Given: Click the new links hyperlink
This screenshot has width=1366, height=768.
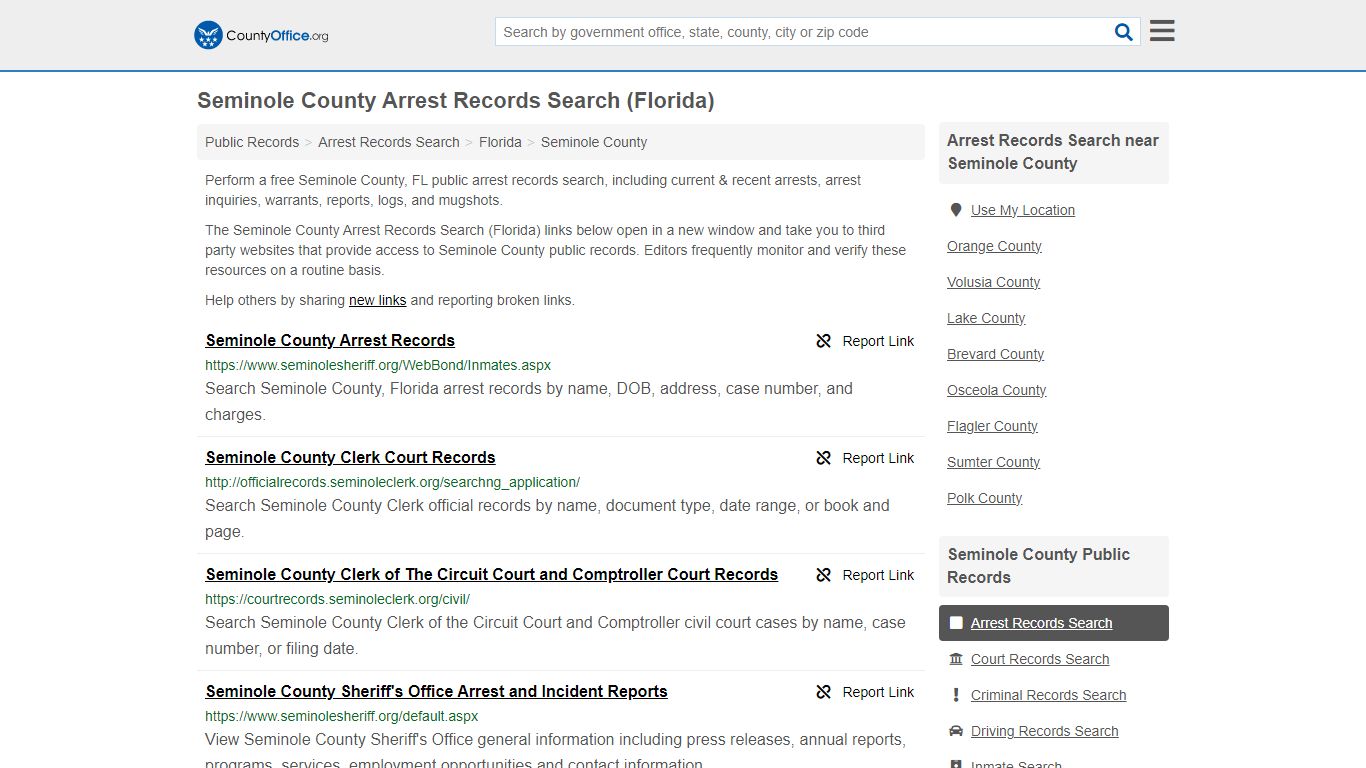Looking at the screenshot, I should click(x=377, y=300).
